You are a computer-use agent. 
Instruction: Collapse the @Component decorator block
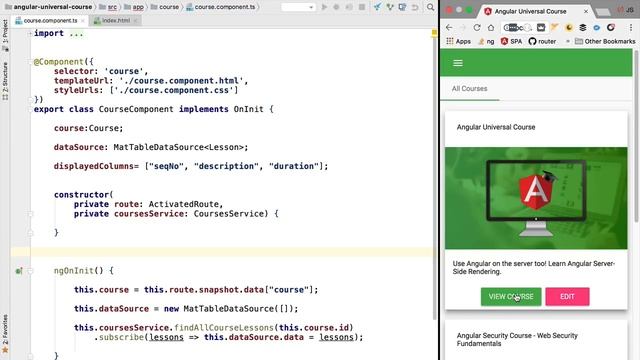tap(30, 62)
